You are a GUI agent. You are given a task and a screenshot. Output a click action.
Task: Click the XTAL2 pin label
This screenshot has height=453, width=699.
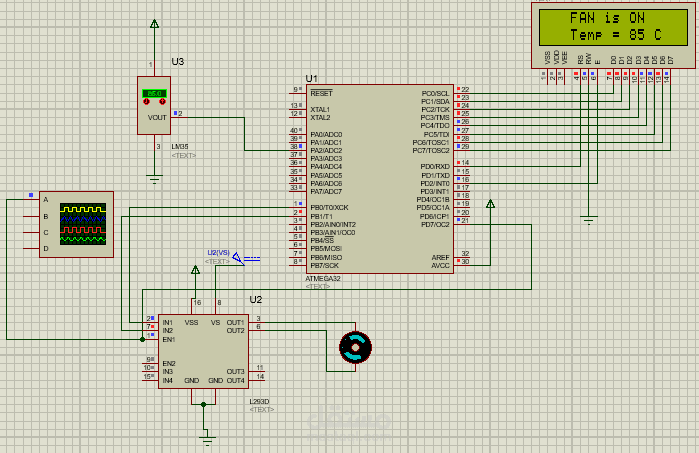320,118
